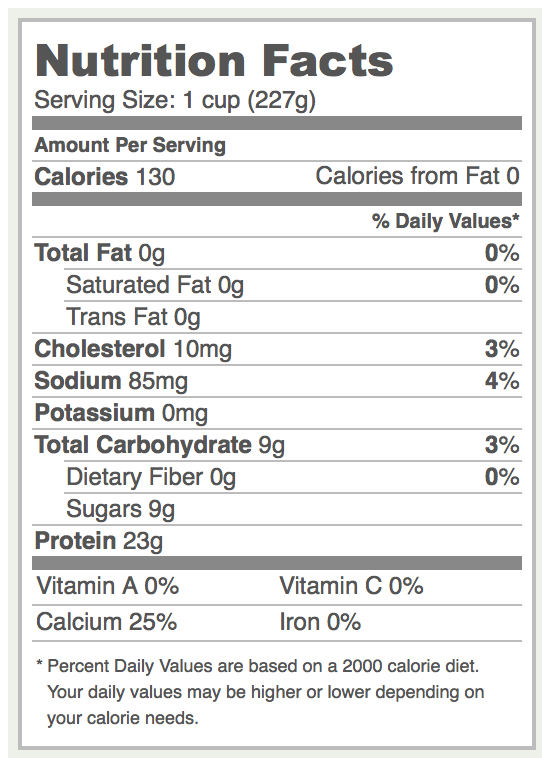Click the Calories from Fat 0 text
Screen dimensions: 542x758
point(418,176)
